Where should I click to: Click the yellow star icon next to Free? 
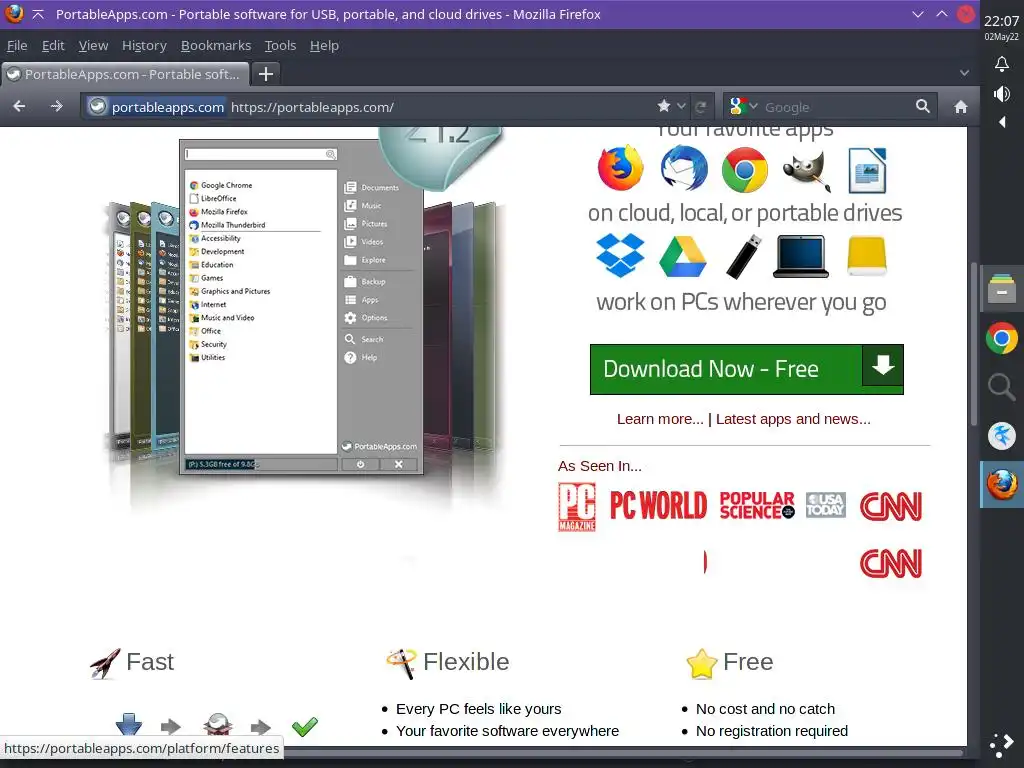pyautogui.click(x=702, y=664)
